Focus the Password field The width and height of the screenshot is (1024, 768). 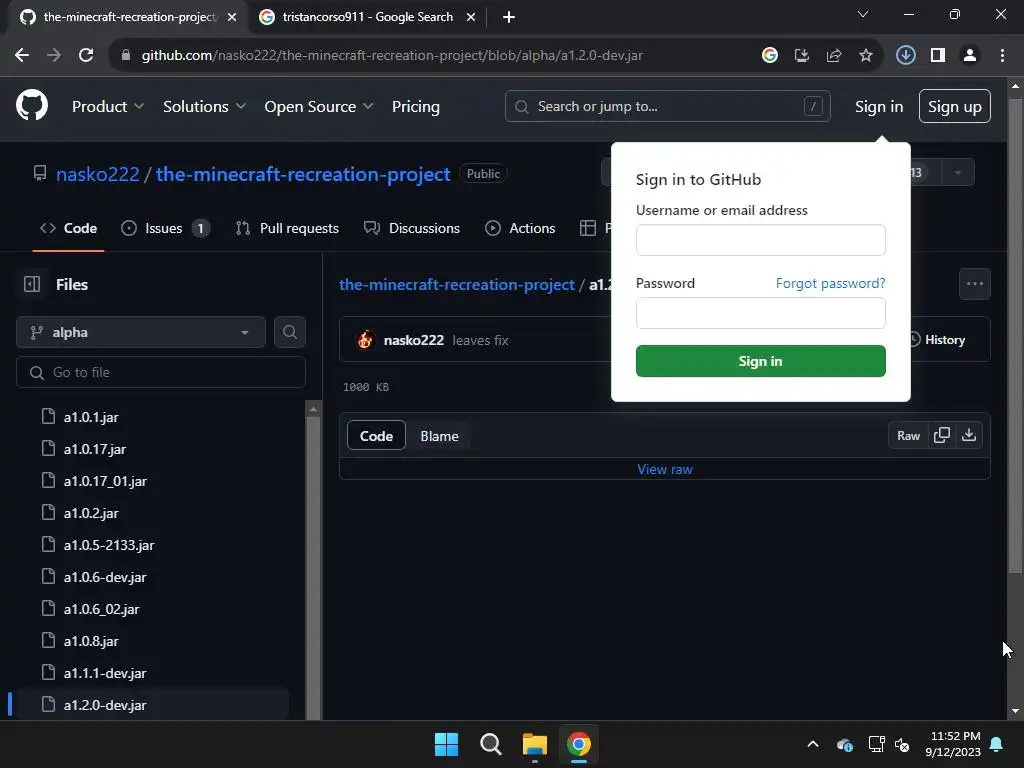pos(760,313)
